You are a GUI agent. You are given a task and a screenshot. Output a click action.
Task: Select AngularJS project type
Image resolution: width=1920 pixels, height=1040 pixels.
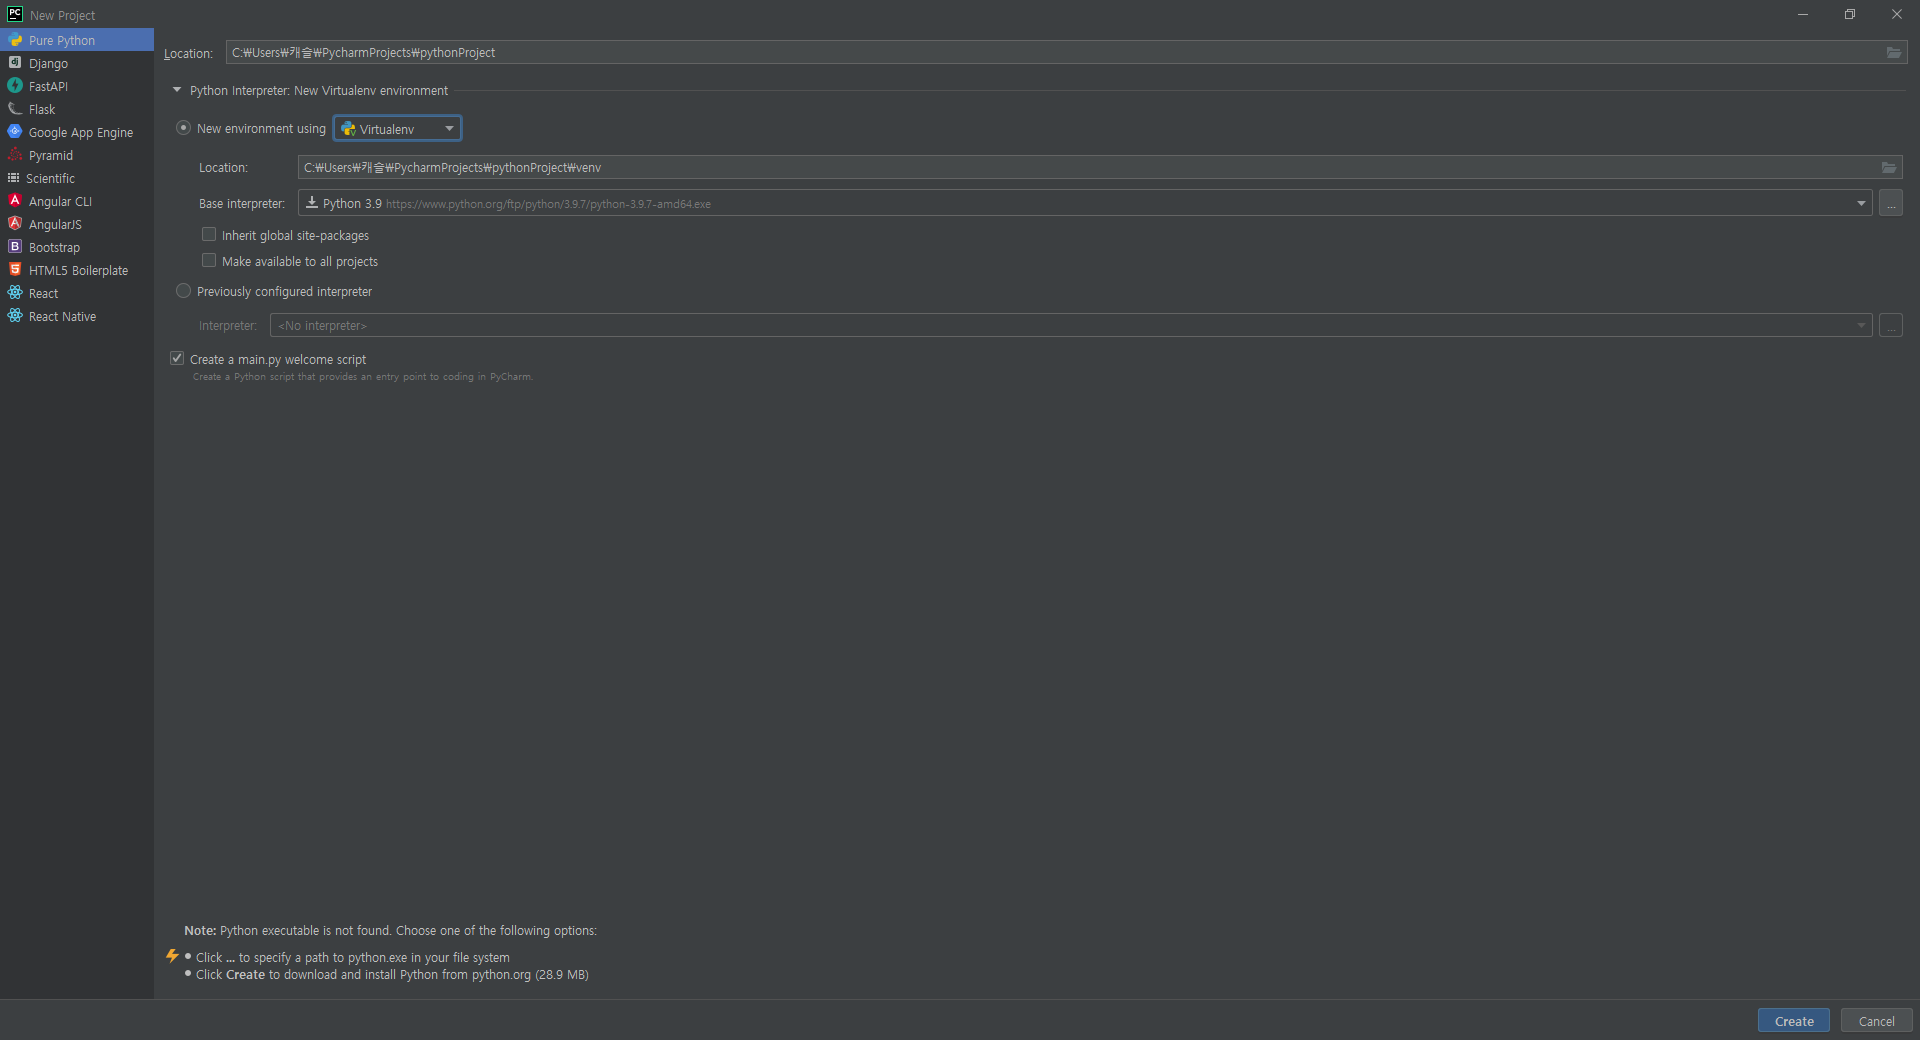pyautogui.click(x=77, y=224)
